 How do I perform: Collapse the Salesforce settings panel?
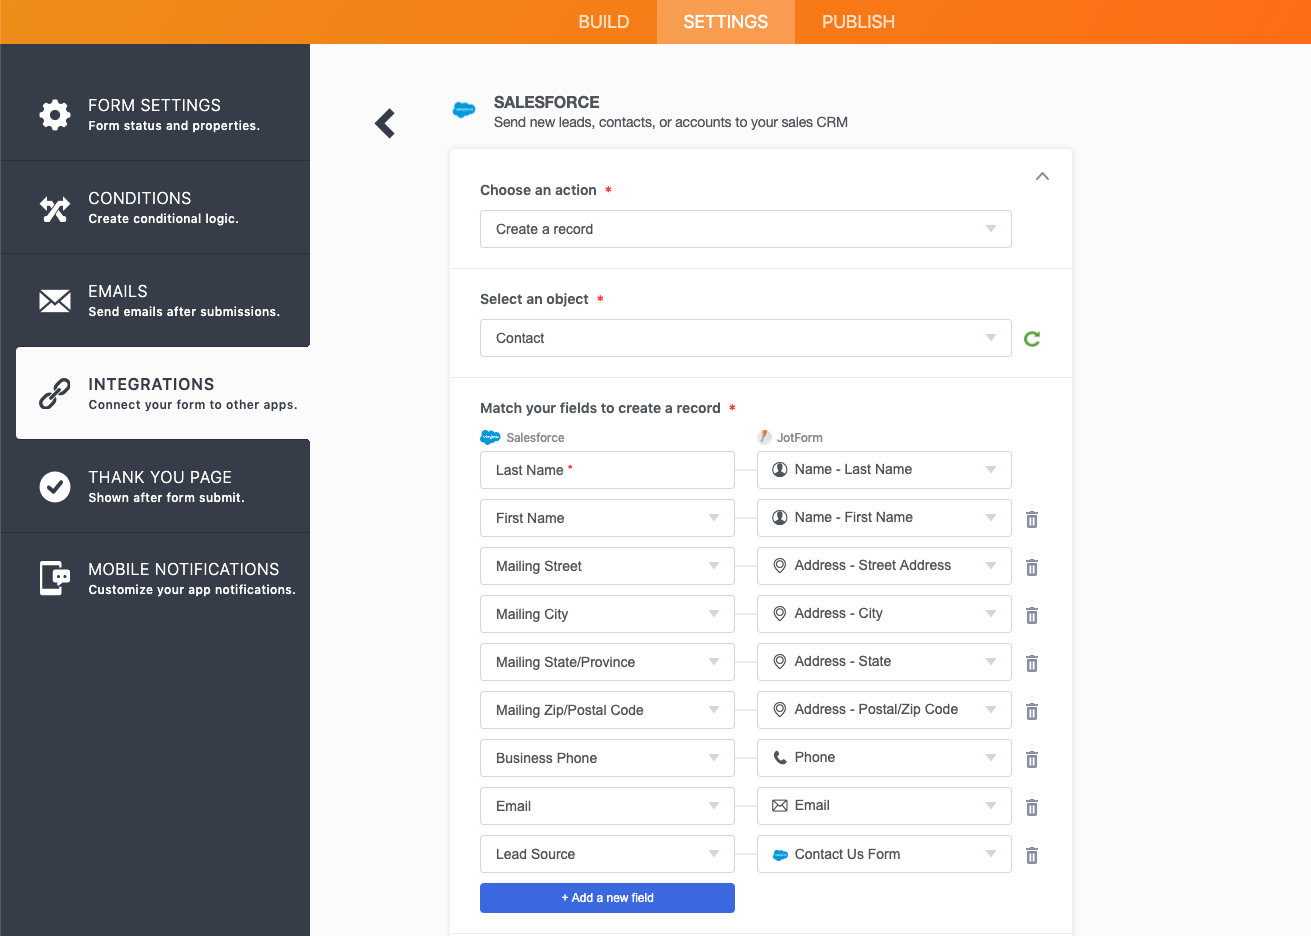click(x=1042, y=176)
